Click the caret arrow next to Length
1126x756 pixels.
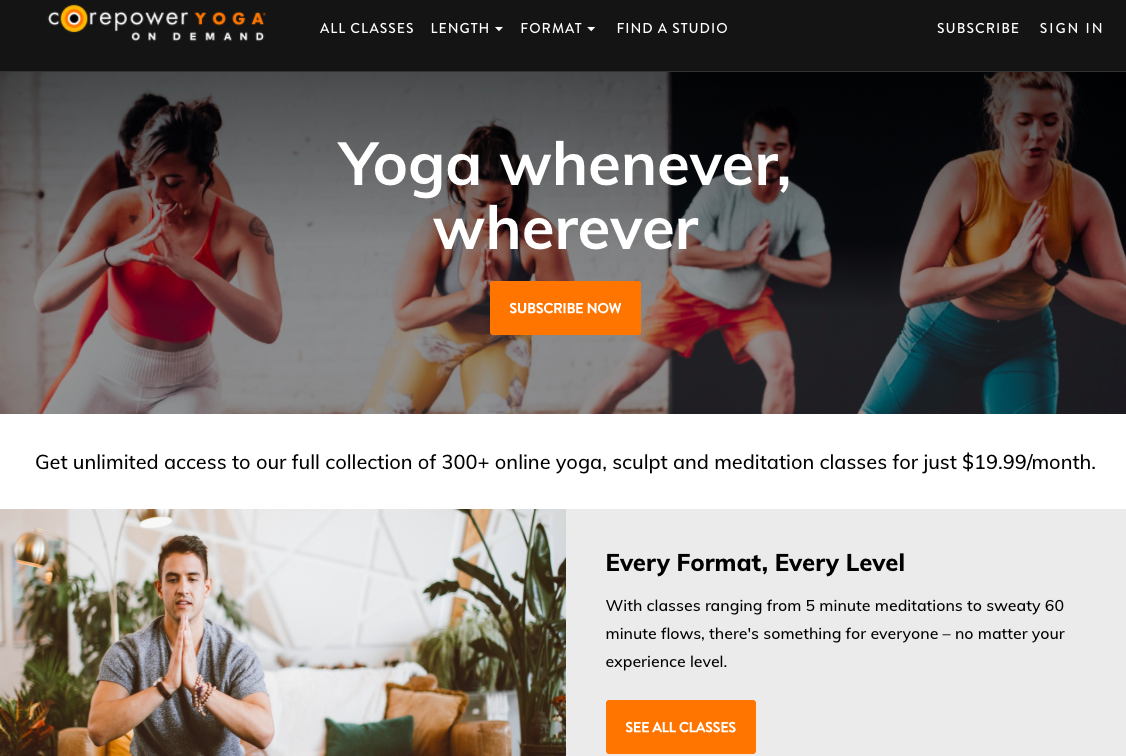(499, 29)
